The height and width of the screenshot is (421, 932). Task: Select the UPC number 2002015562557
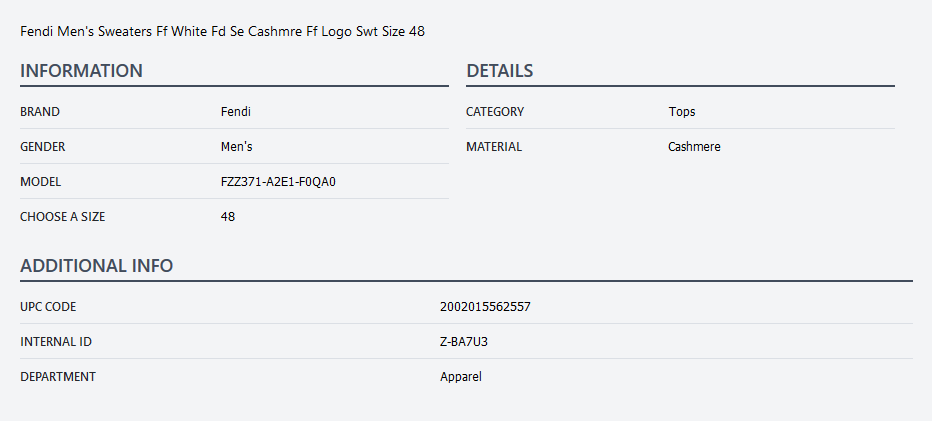[x=485, y=307]
